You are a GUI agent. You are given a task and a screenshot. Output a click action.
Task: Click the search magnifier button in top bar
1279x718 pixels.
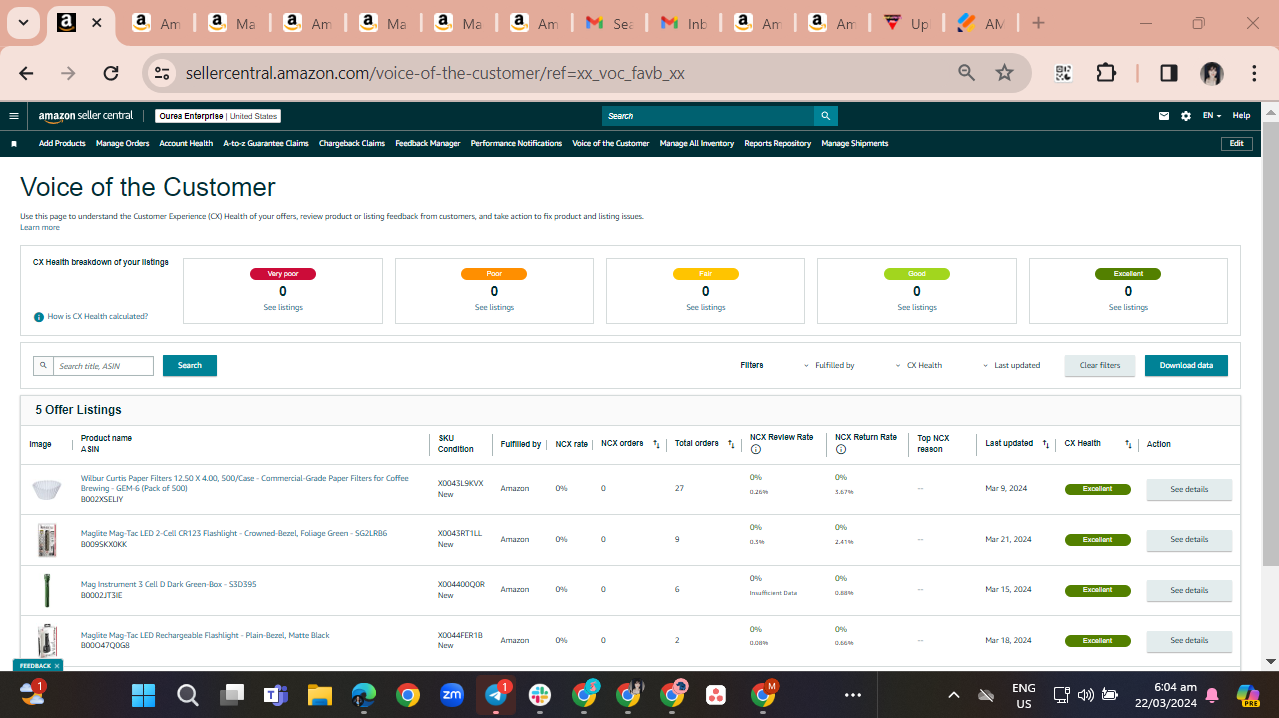click(825, 116)
